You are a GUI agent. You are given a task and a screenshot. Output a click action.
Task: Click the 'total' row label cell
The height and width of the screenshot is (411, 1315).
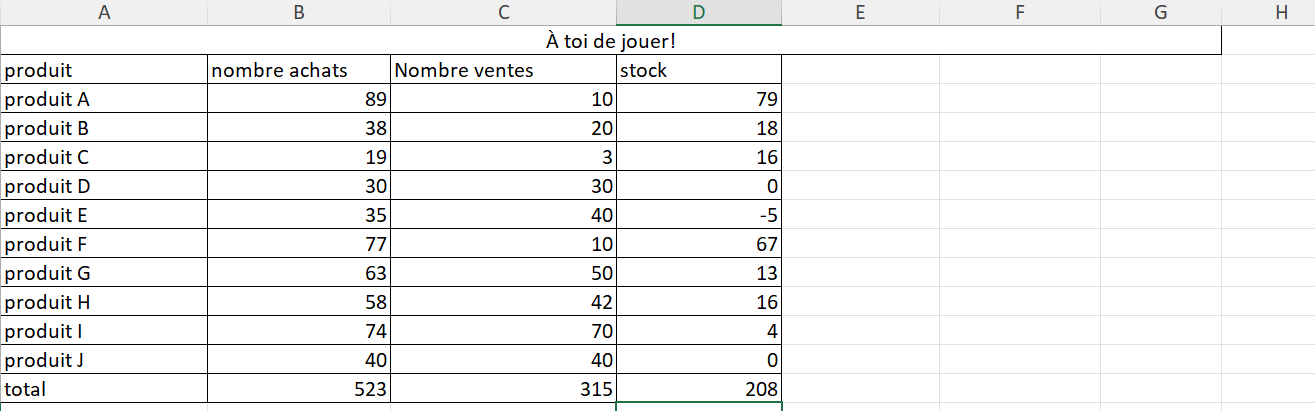(x=104, y=389)
